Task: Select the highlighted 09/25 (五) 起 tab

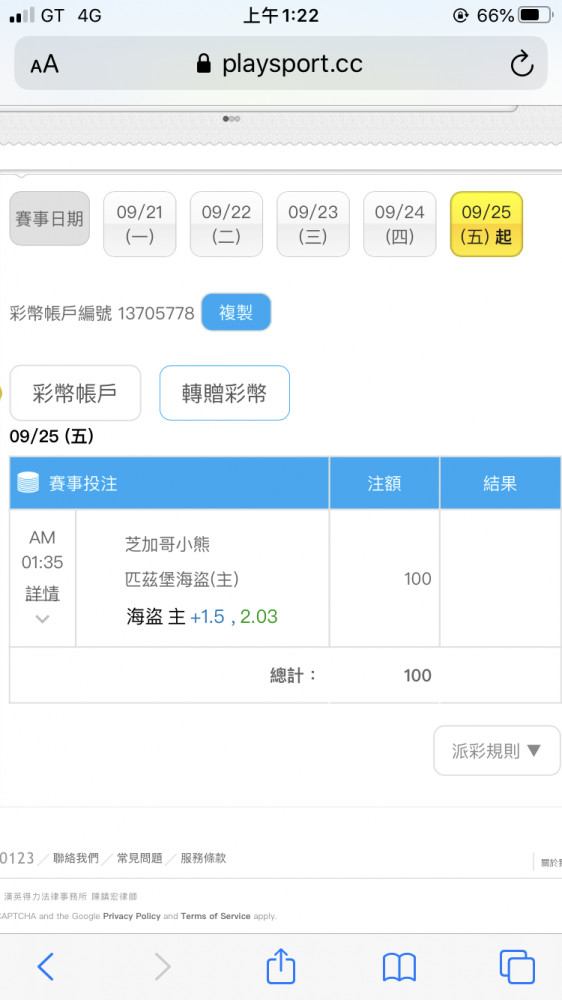Action: [487, 224]
